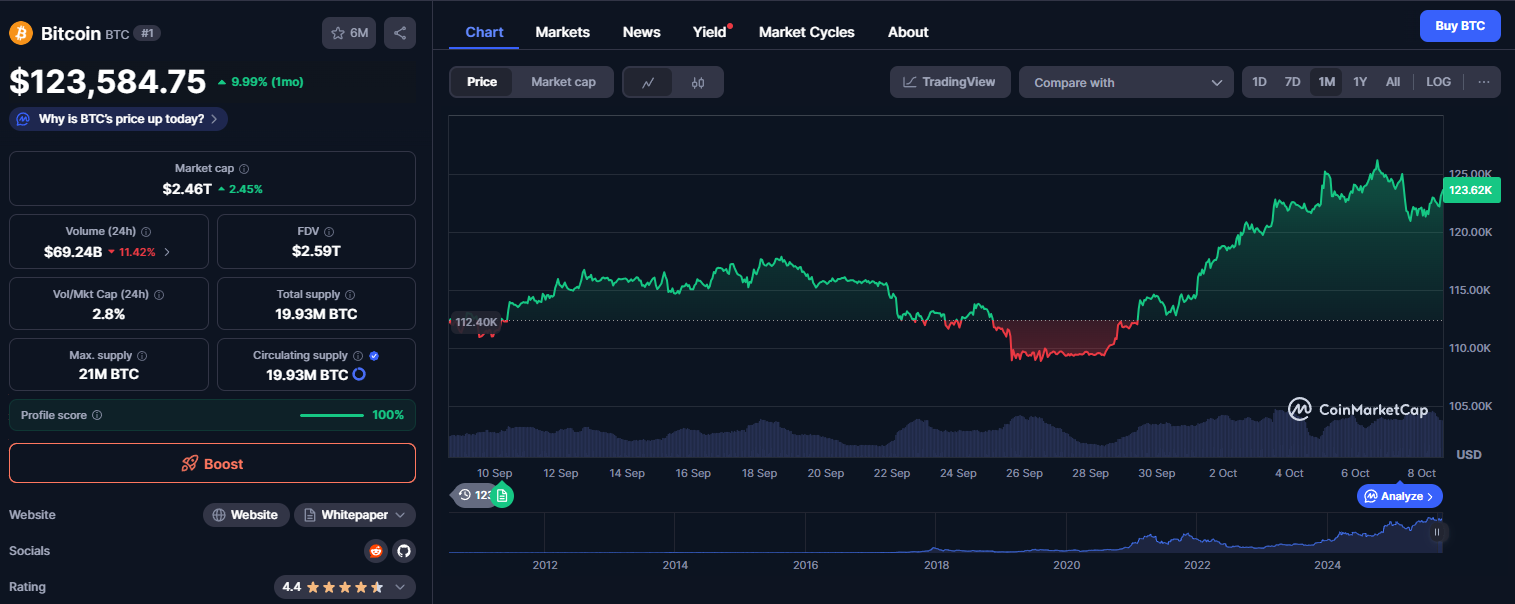Switch to the line chart icon
Screen dimensions: 1515x604
click(x=648, y=82)
